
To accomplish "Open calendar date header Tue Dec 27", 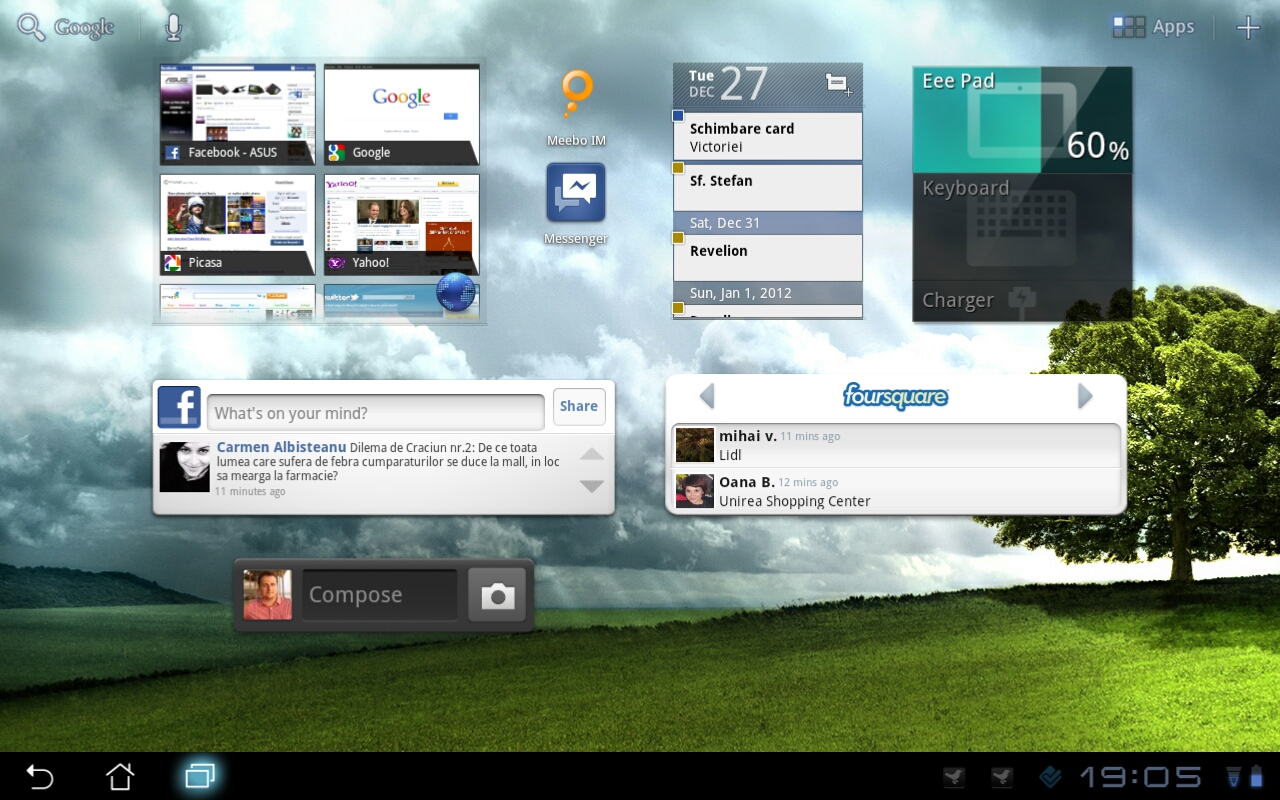I will tap(728, 85).
